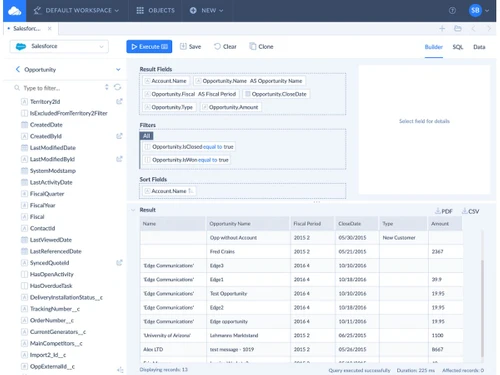Go to next tab with right arrow
This screenshot has width=500, height=375.
489,29
